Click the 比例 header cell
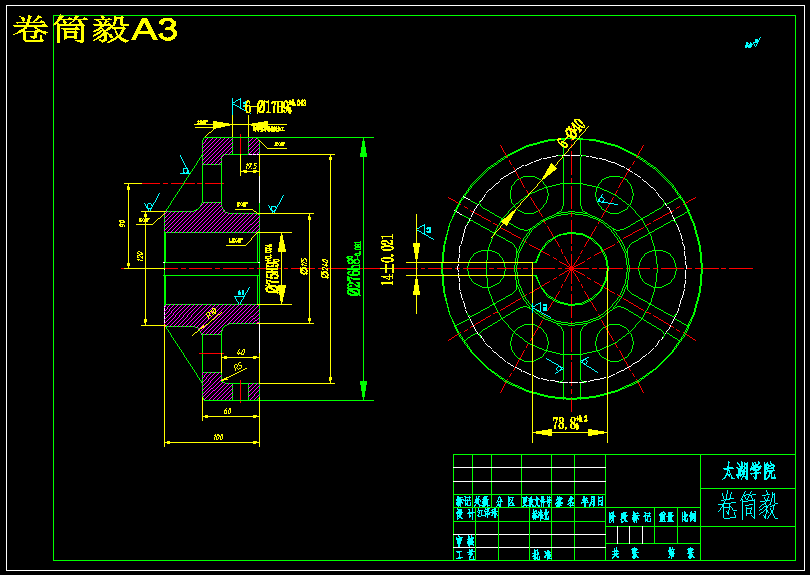Screen dimensions: 810x575 [x=689, y=517]
